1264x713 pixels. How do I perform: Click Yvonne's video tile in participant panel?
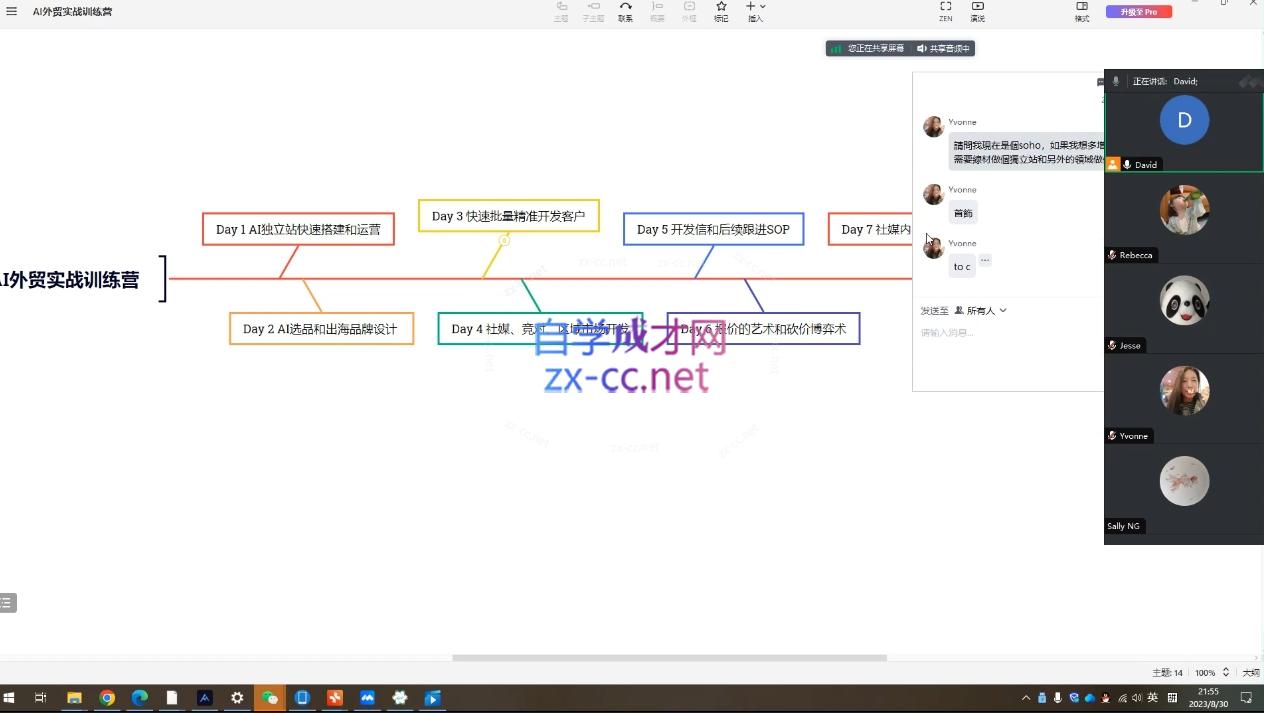[x=1184, y=390]
